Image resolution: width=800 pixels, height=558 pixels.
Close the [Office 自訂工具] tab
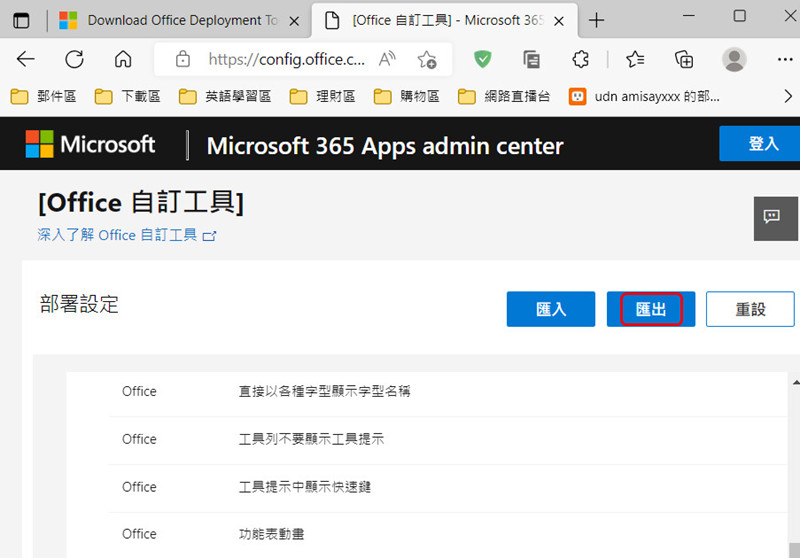559,21
